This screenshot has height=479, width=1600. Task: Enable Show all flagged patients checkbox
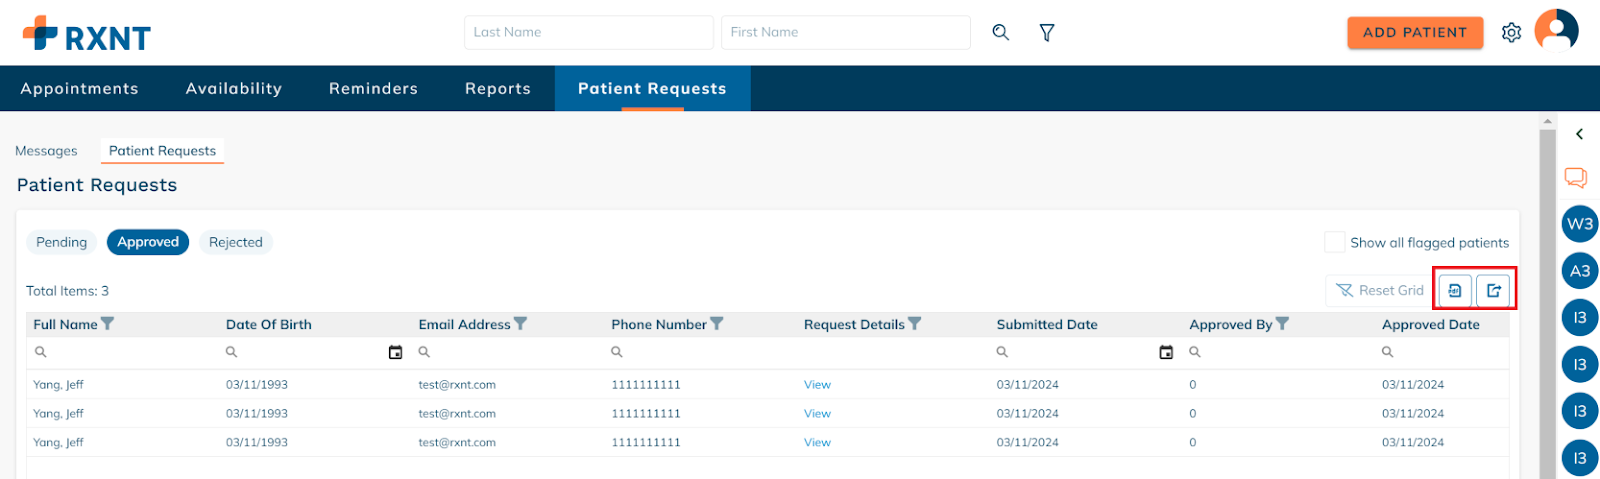point(1334,242)
